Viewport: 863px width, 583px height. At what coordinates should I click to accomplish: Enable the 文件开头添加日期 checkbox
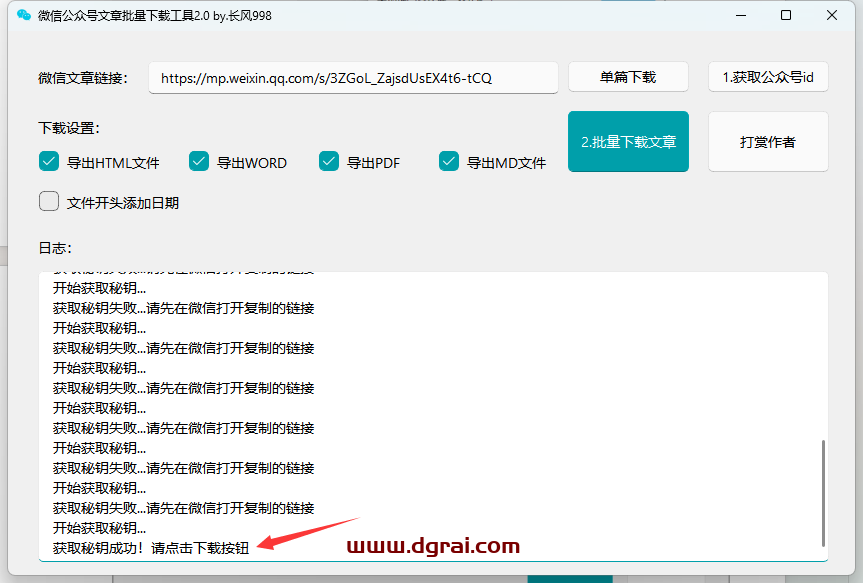pos(49,201)
